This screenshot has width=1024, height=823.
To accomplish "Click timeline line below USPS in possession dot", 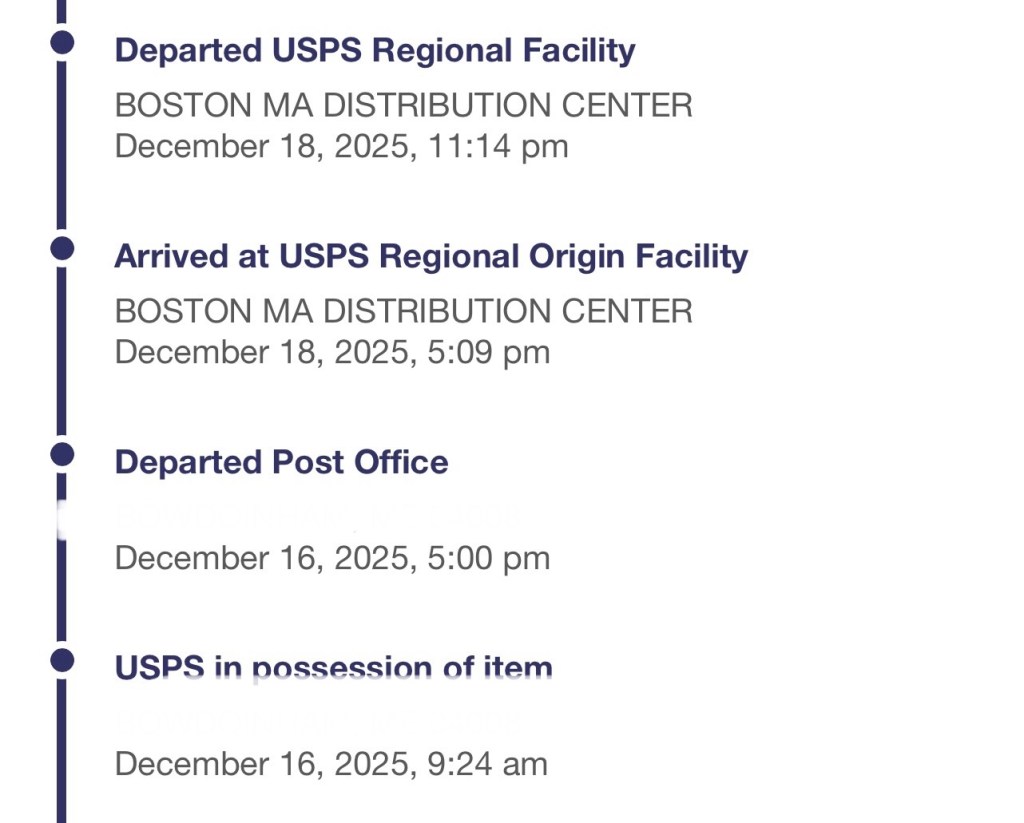I will point(62,750).
